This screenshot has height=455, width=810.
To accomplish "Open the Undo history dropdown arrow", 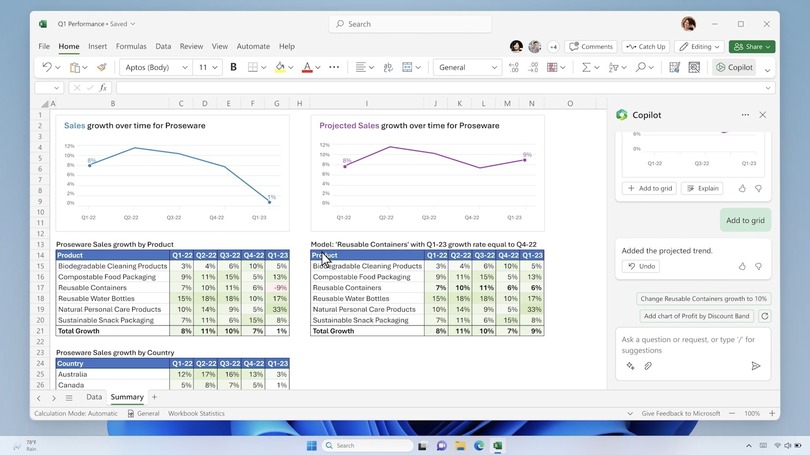I will pos(58,68).
